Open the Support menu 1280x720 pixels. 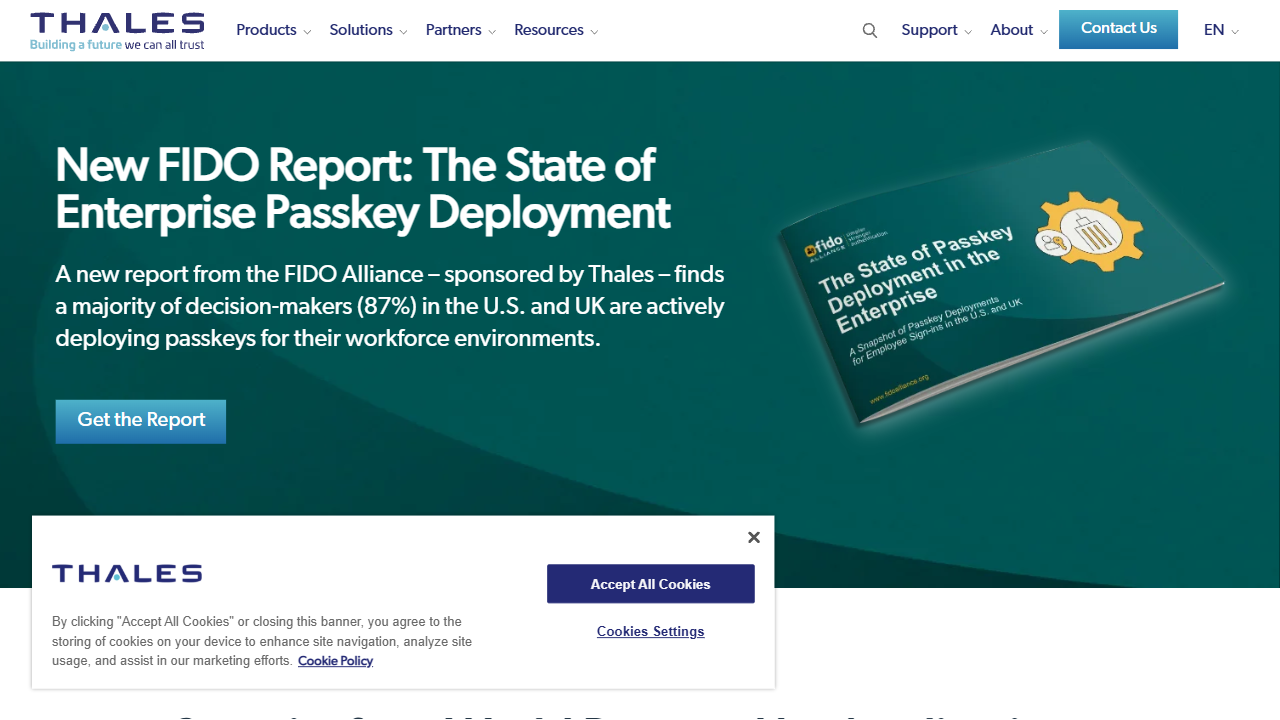point(929,30)
